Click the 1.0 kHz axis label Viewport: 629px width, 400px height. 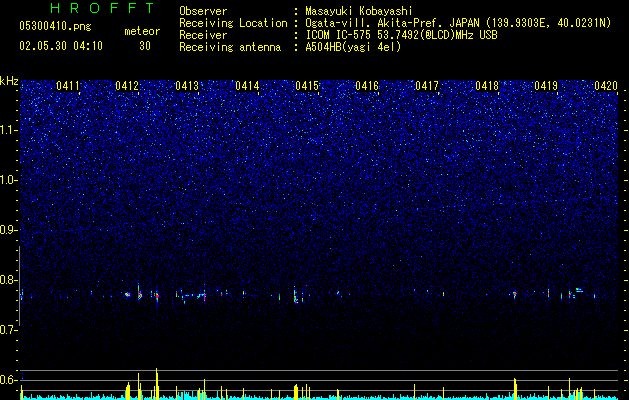pos(9,180)
